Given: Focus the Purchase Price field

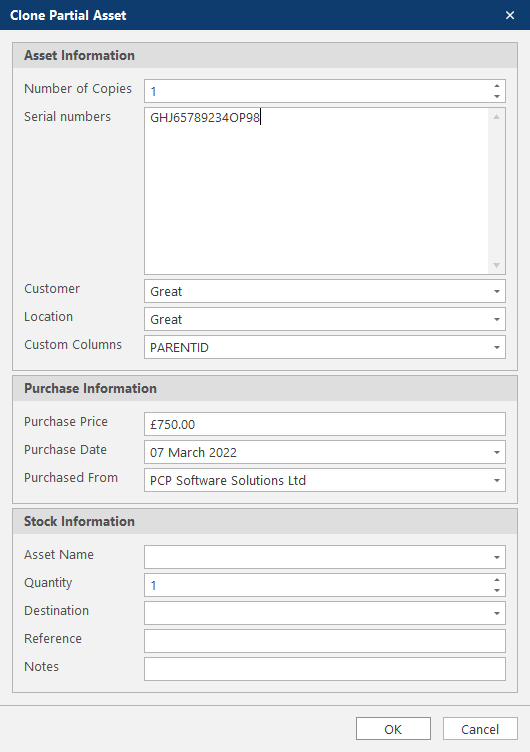Looking at the screenshot, I should pyautogui.click(x=325, y=424).
